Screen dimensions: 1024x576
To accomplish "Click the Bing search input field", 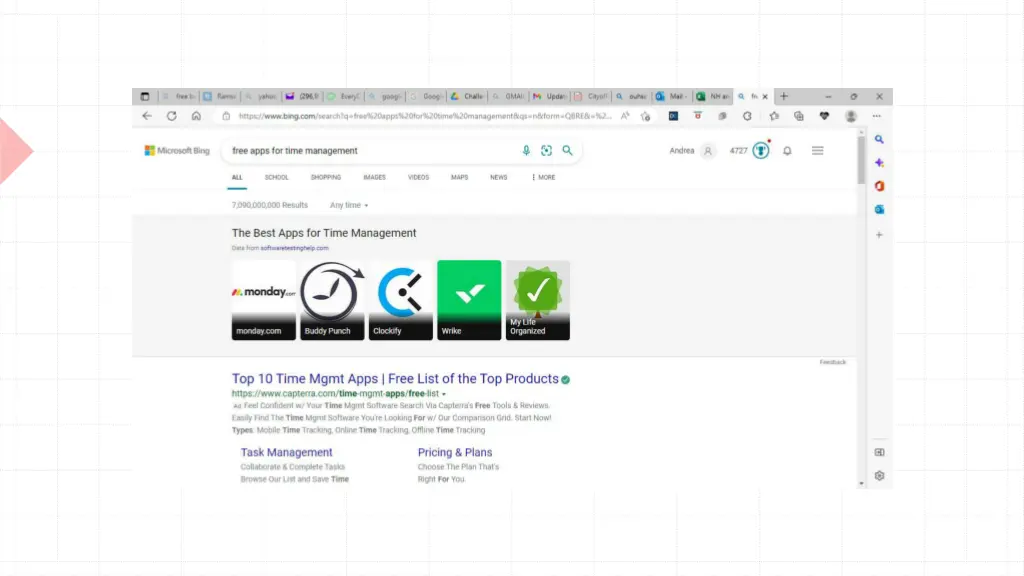I will (372, 151).
